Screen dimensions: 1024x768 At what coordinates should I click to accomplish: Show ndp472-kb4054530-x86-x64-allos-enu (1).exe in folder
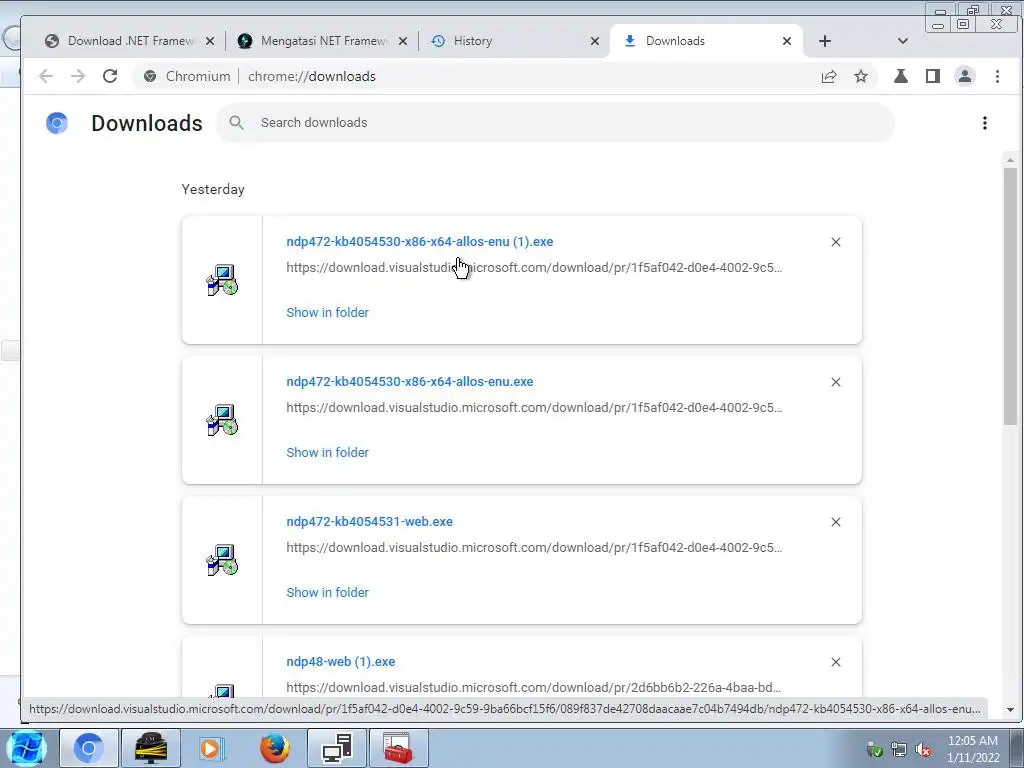(327, 313)
